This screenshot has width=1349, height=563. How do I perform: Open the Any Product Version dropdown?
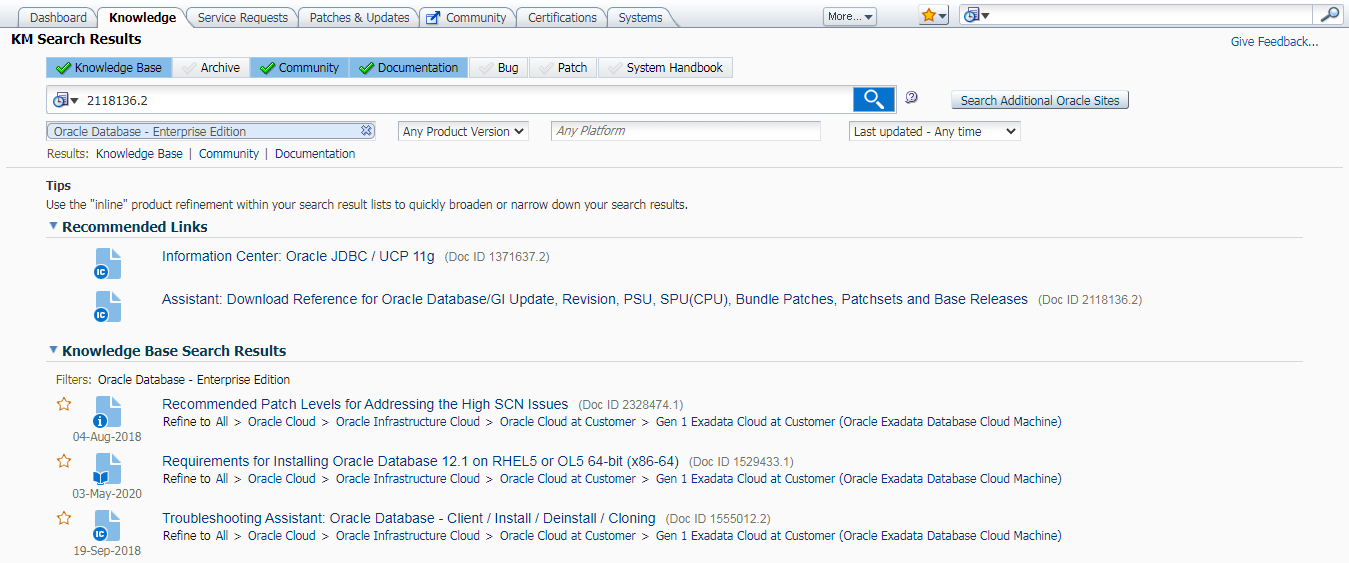[x=463, y=131]
